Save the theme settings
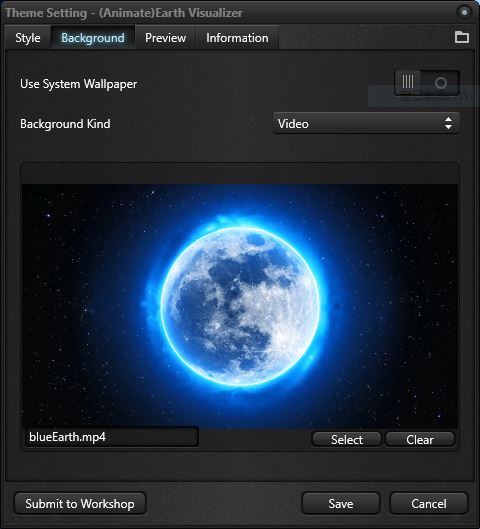Image resolution: width=480 pixels, height=529 pixels. tap(341, 503)
